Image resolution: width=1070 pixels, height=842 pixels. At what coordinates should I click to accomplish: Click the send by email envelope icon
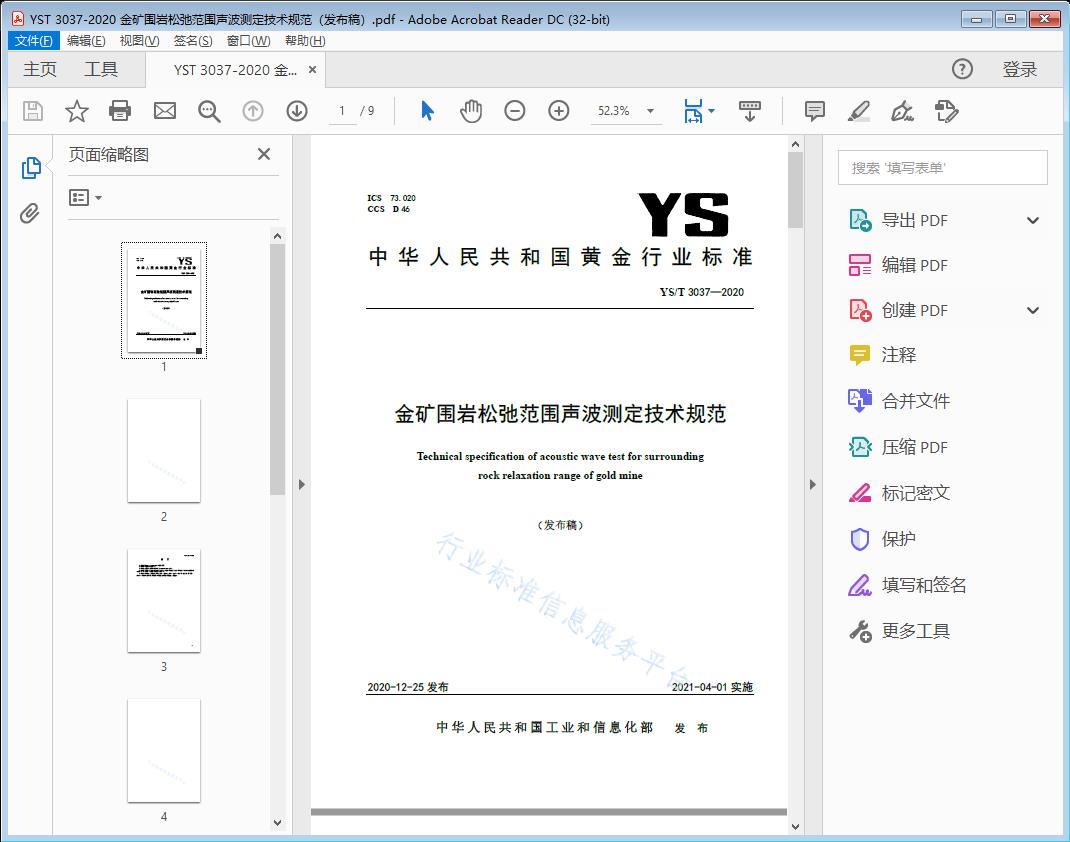pos(165,111)
